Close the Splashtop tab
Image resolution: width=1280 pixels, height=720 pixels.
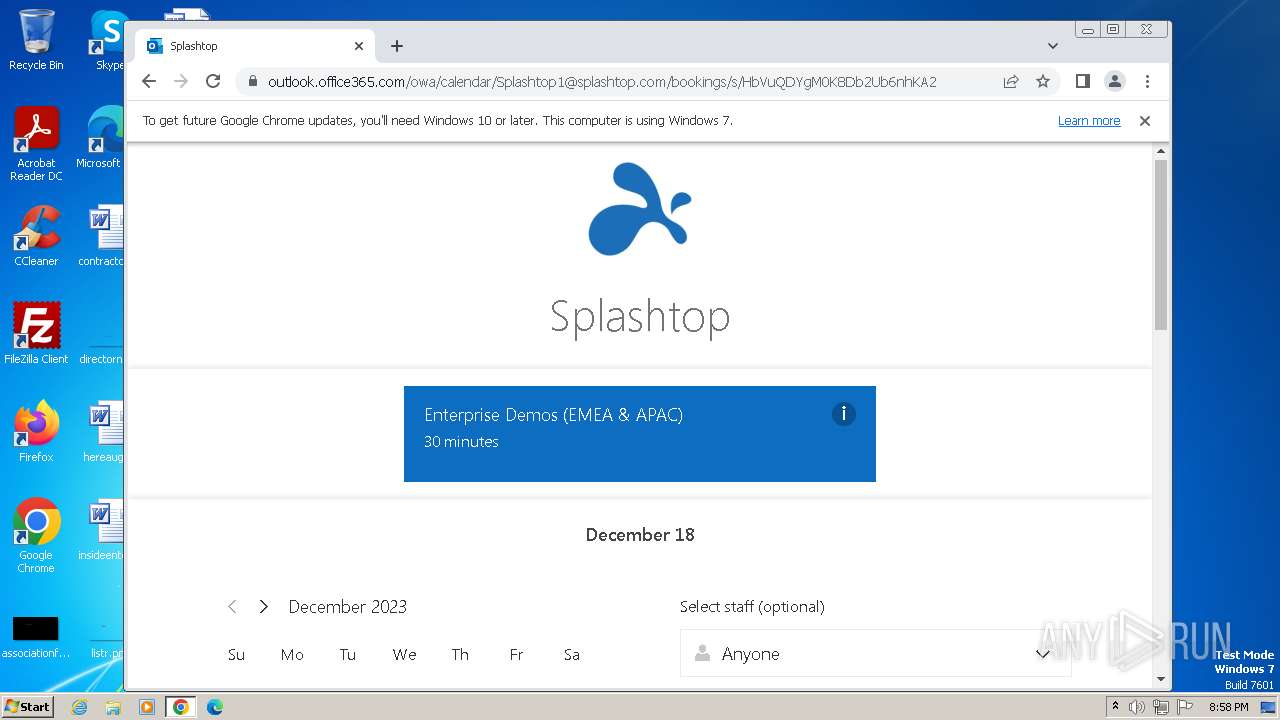(359, 46)
